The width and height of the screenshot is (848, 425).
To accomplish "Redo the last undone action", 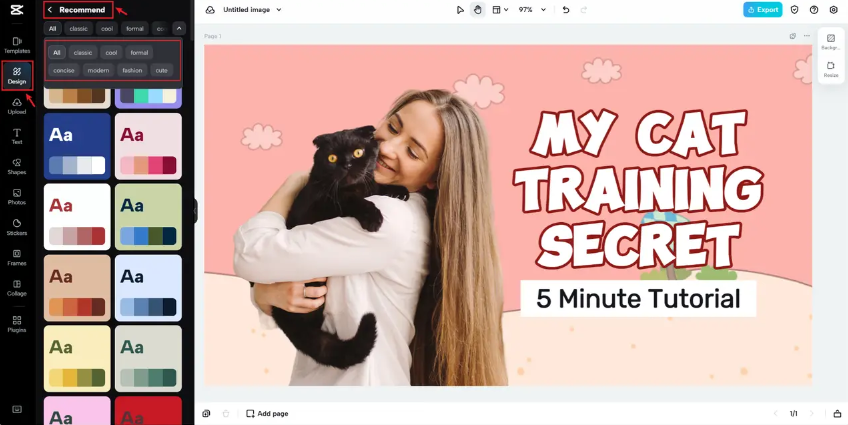I will coord(584,10).
